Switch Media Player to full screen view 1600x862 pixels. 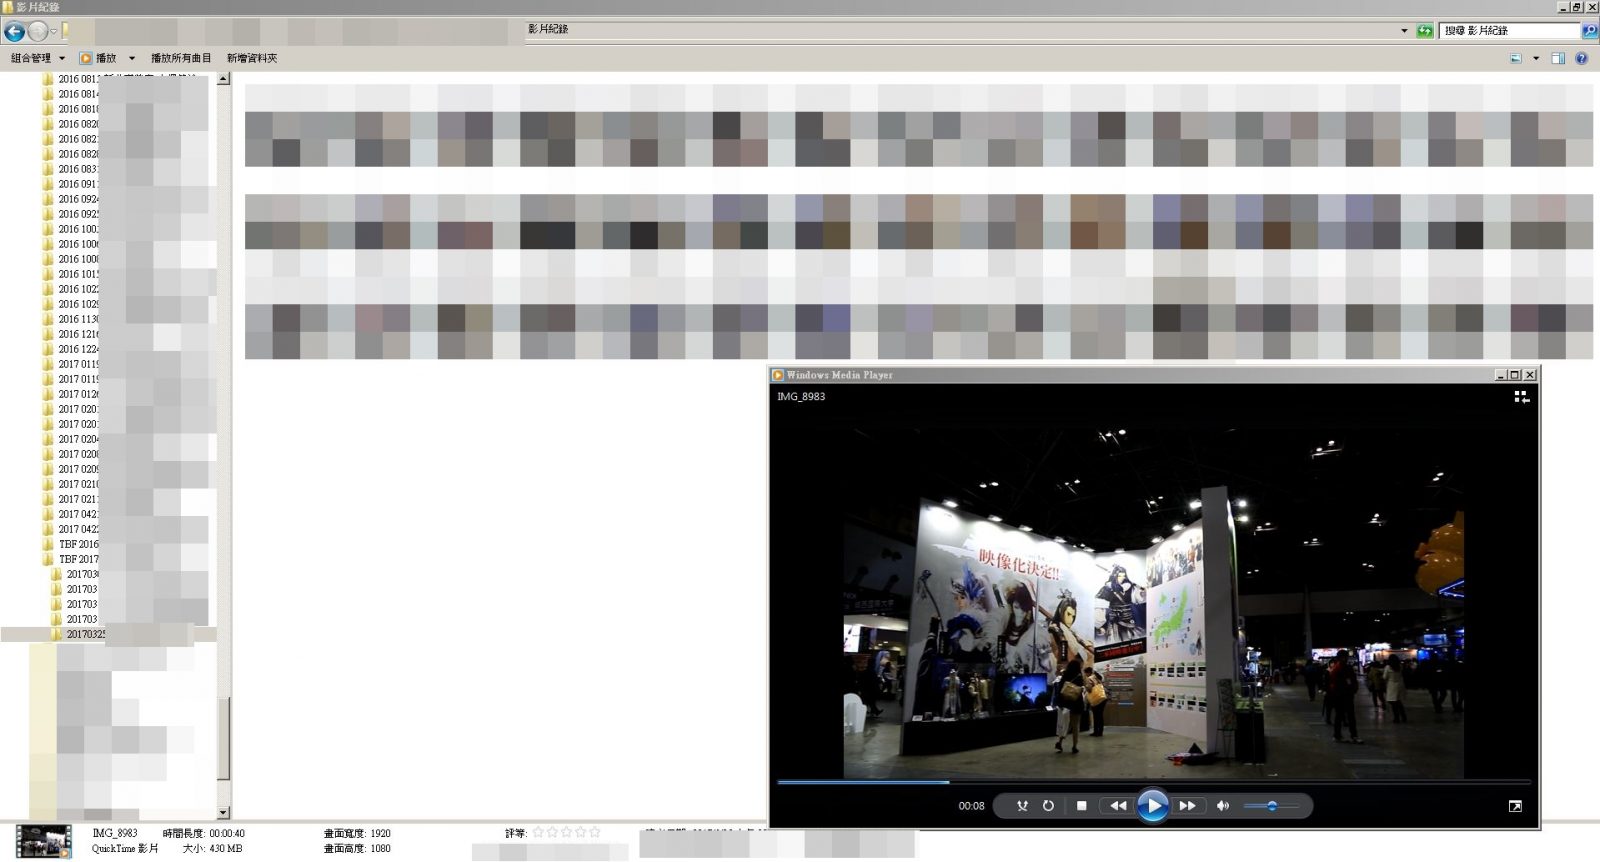[x=1515, y=806]
